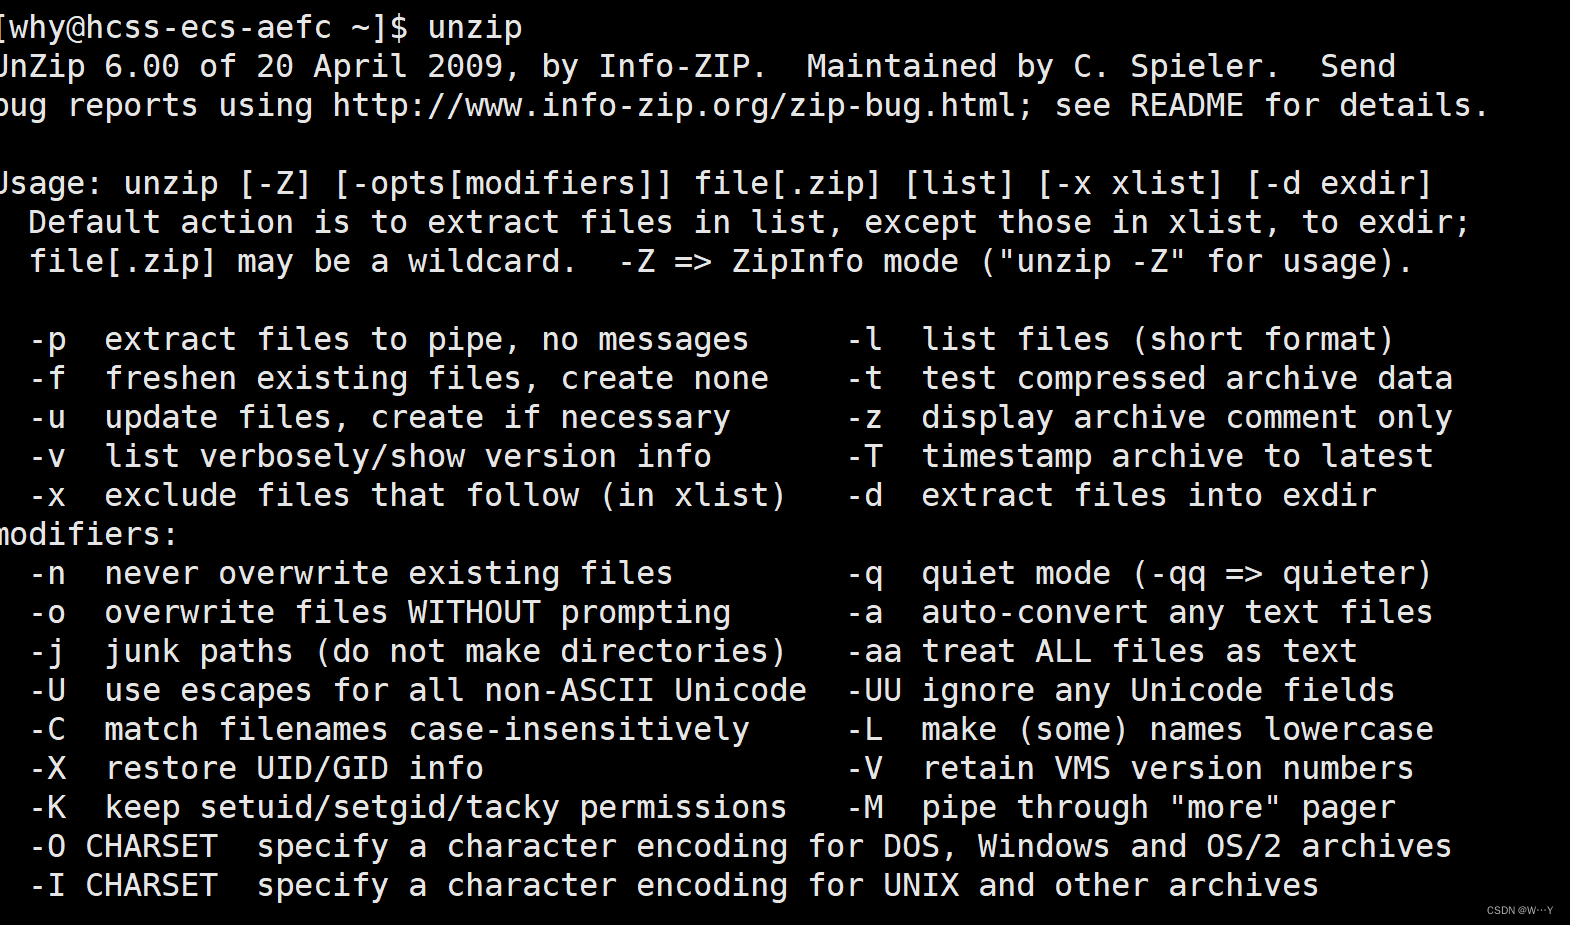The width and height of the screenshot is (1570, 925).
Task: Click the "-K" keep setuid permissions option
Action: [x=48, y=808]
